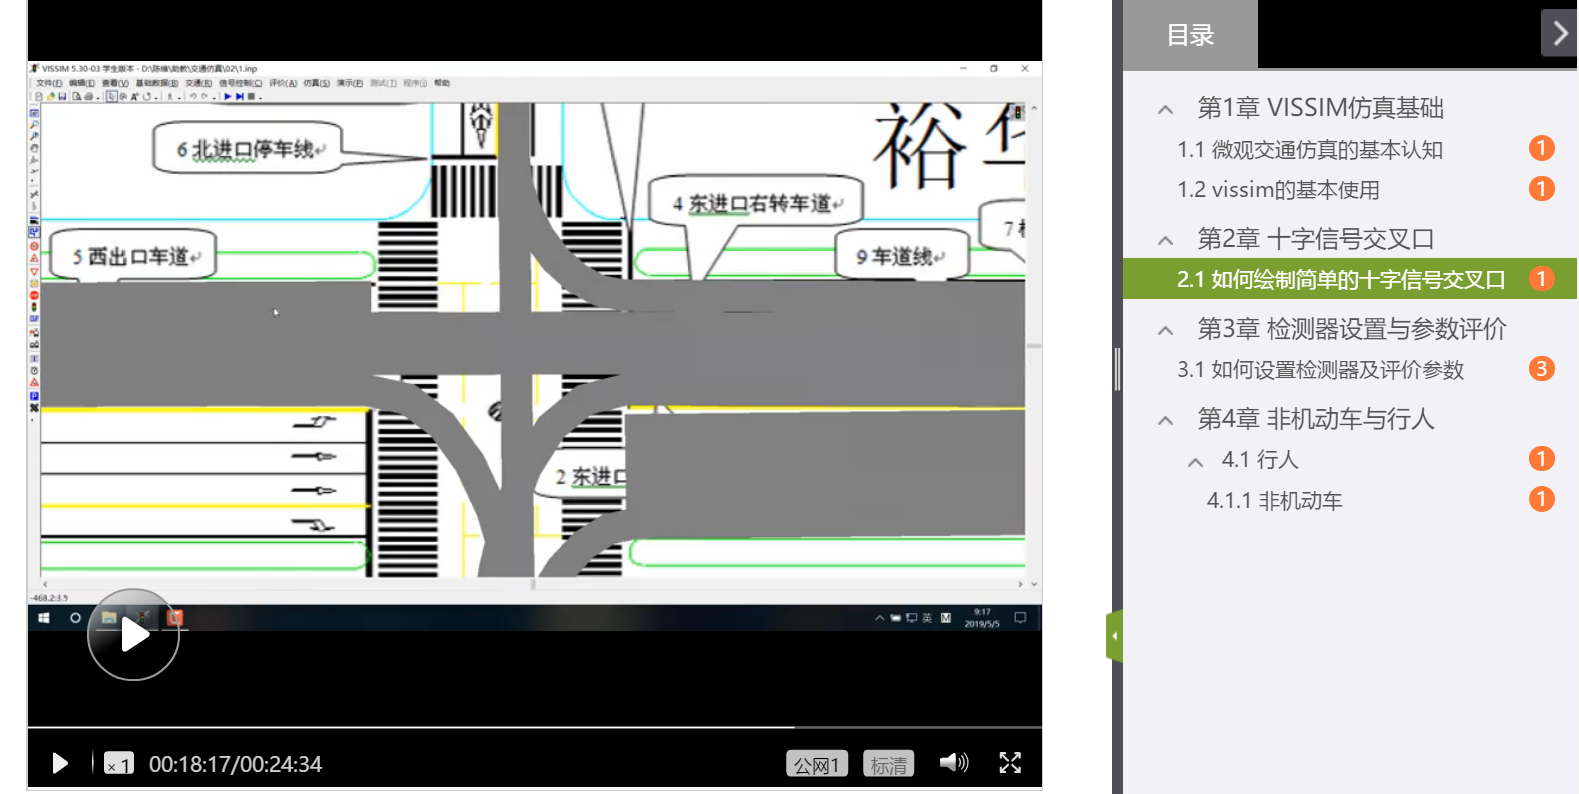This screenshot has height=794, width=1579.
Task: Collapse the 第3章 检测器设置与参数评价 chapter
Action: pos(1165,330)
